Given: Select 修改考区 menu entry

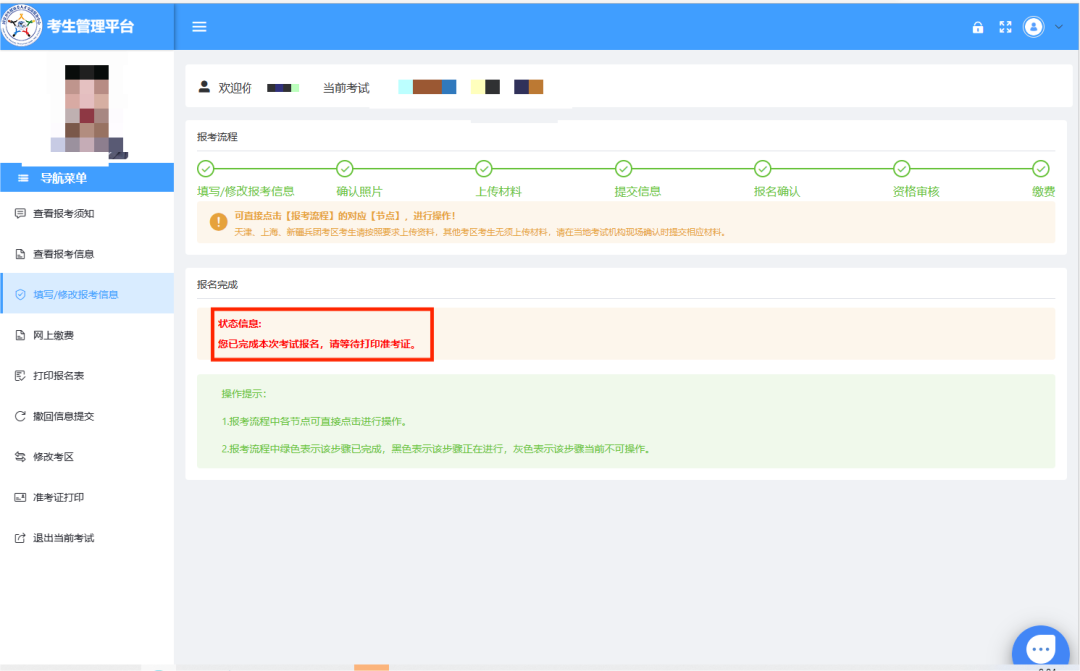Looking at the screenshot, I should (x=53, y=457).
